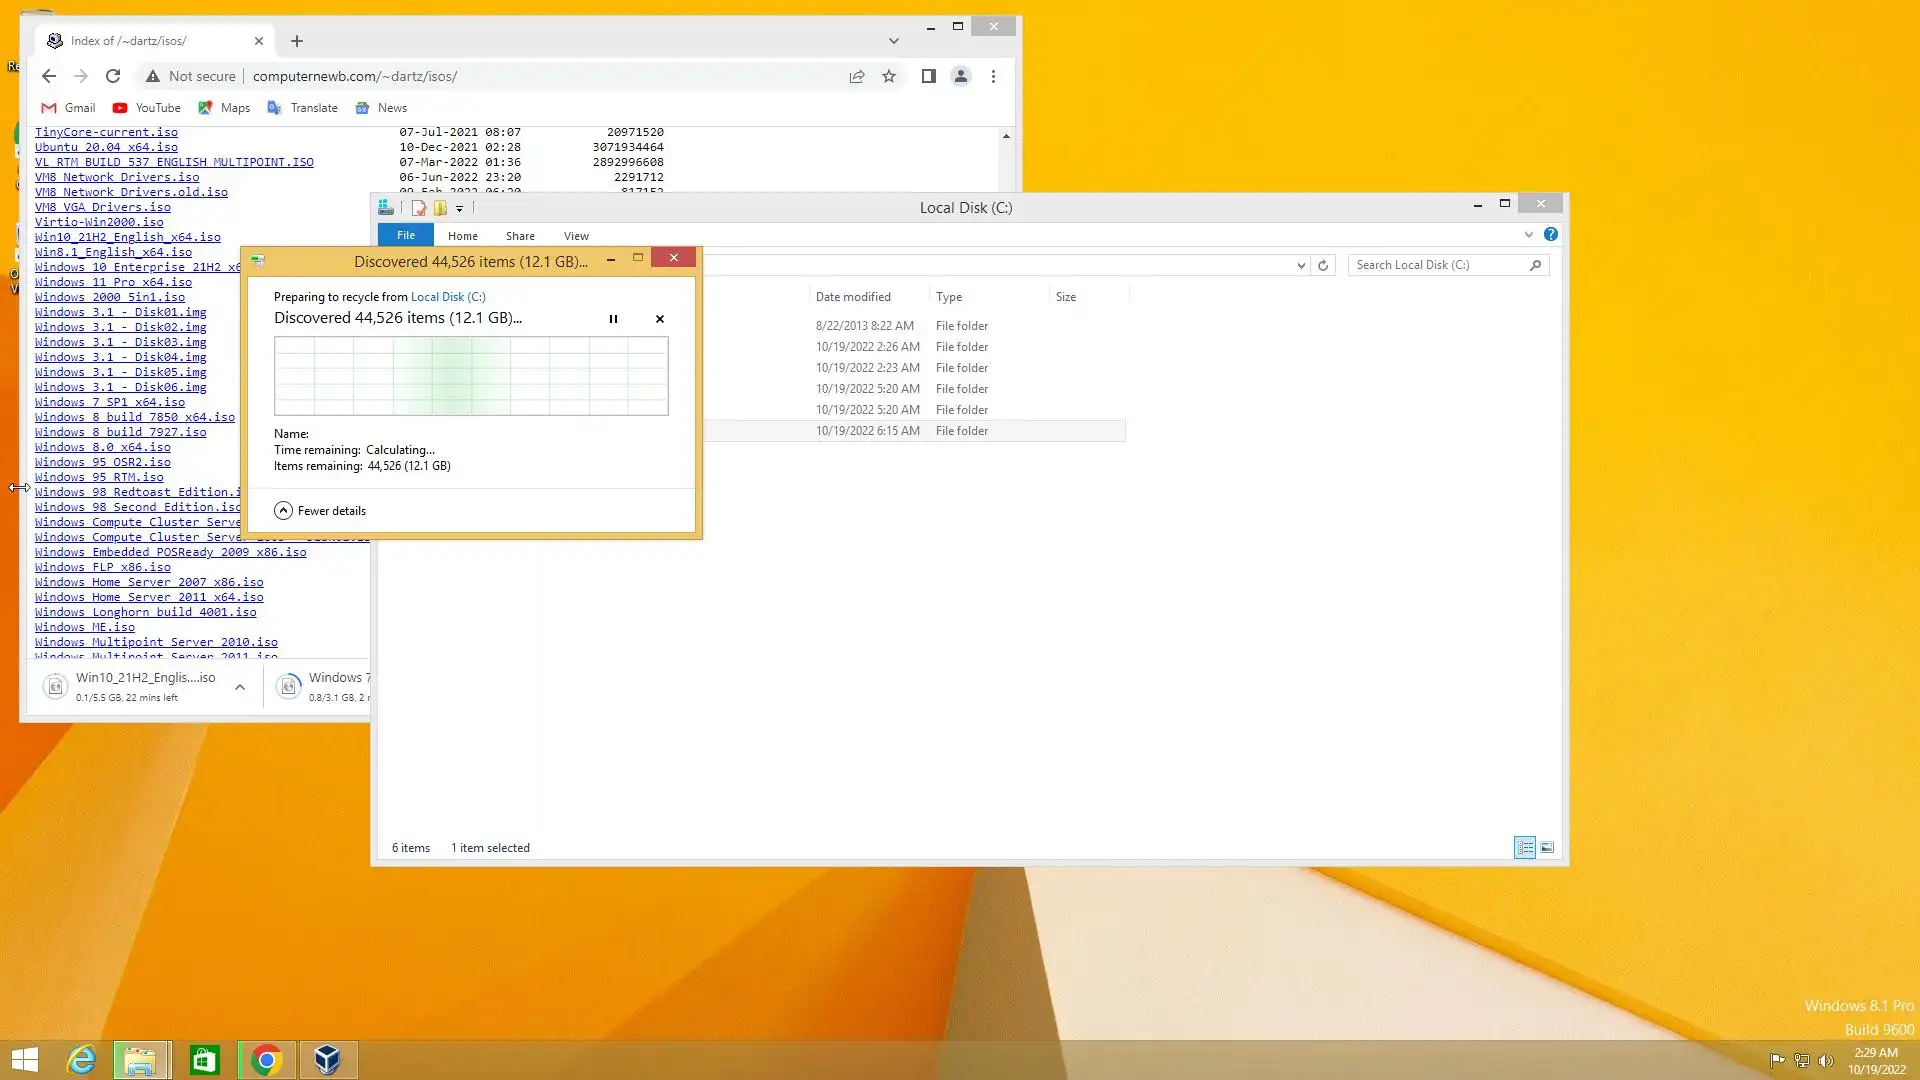Image resolution: width=1920 pixels, height=1080 pixels.
Task: Toggle Chrome side panel icon
Action: [928, 76]
